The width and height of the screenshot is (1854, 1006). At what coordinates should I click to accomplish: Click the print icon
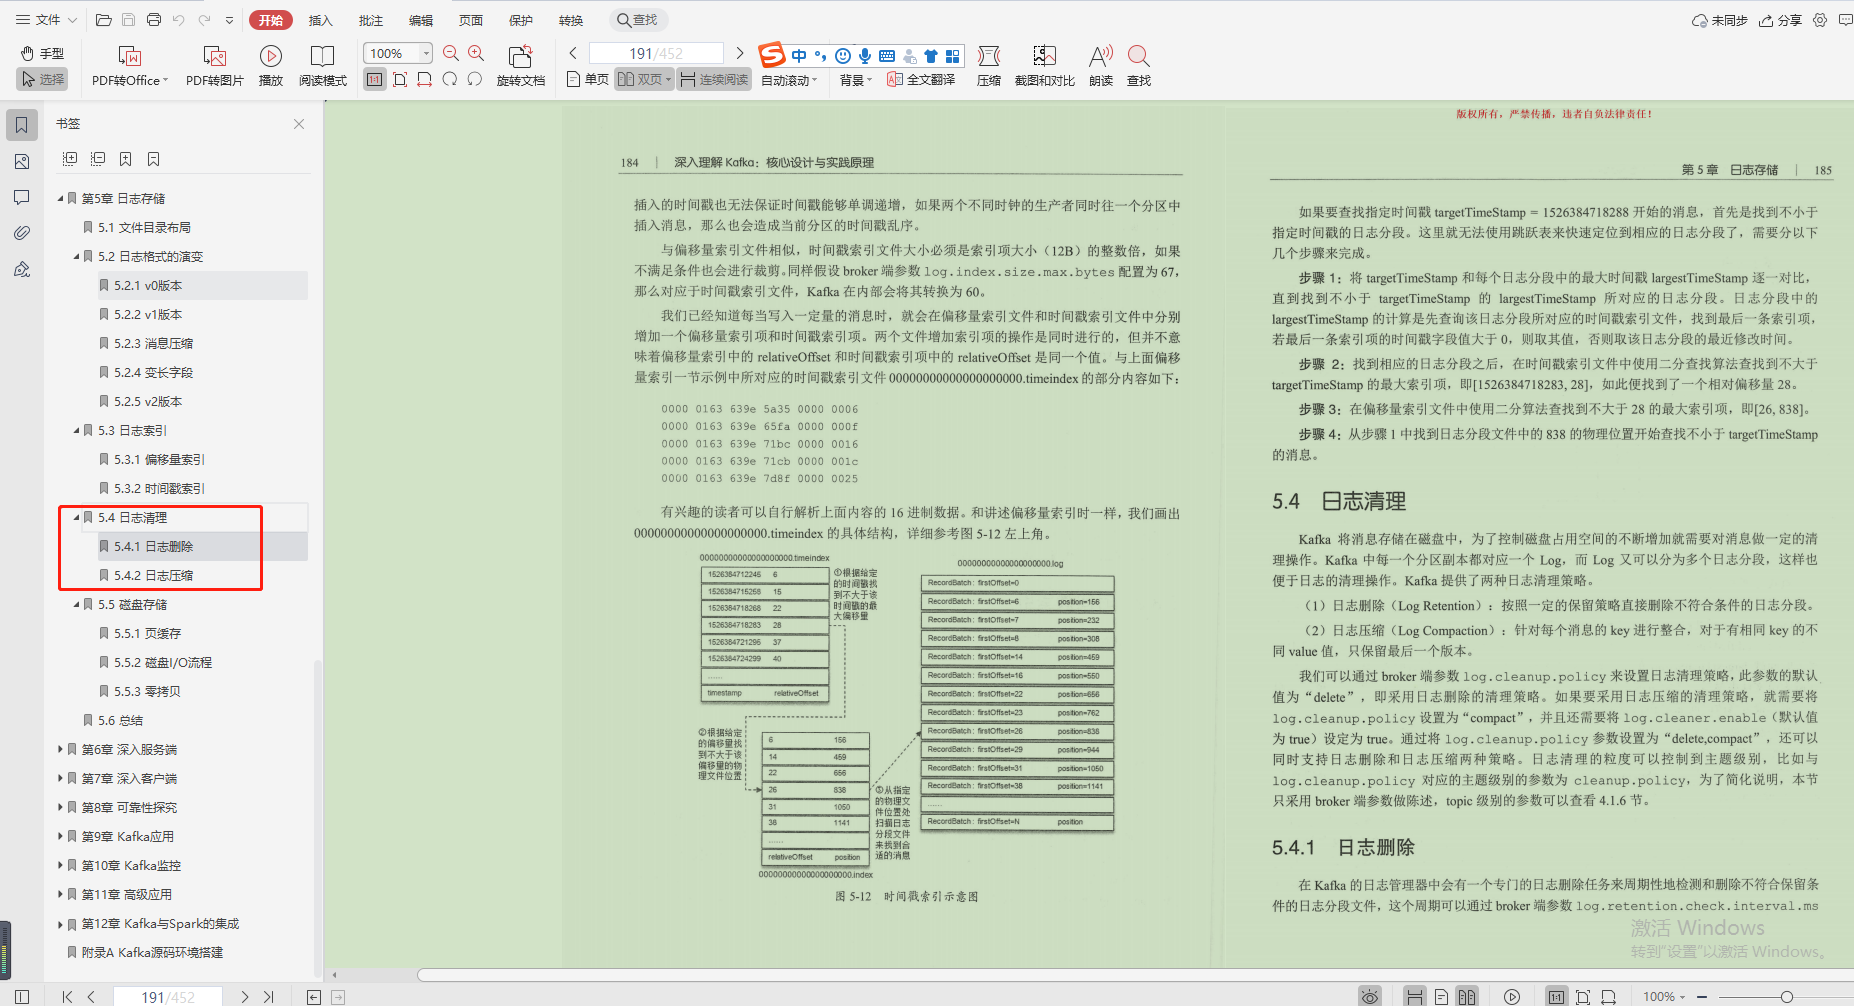point(154,20)
